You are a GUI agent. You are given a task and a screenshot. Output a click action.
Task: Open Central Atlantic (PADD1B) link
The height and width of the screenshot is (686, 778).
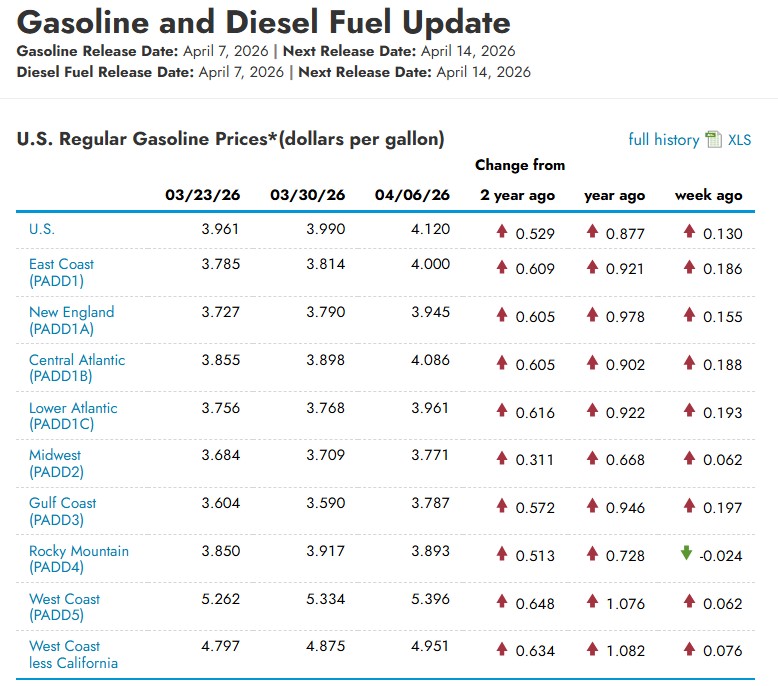[77, 368]
